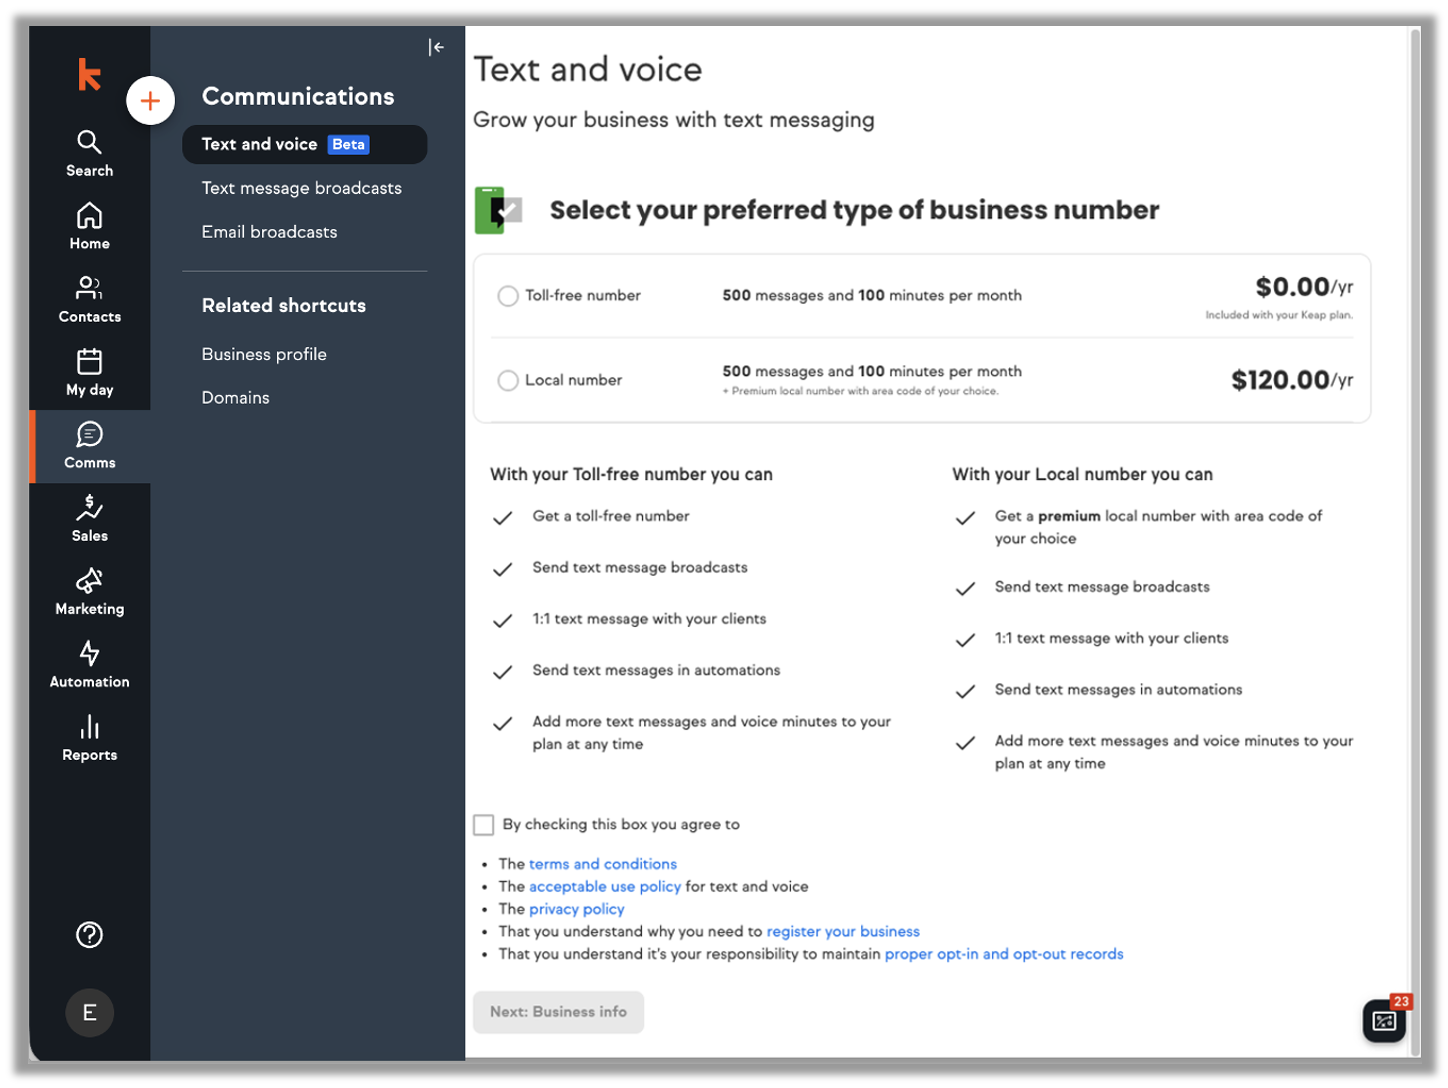Go to Home in the sidebar

pos(89,226)
